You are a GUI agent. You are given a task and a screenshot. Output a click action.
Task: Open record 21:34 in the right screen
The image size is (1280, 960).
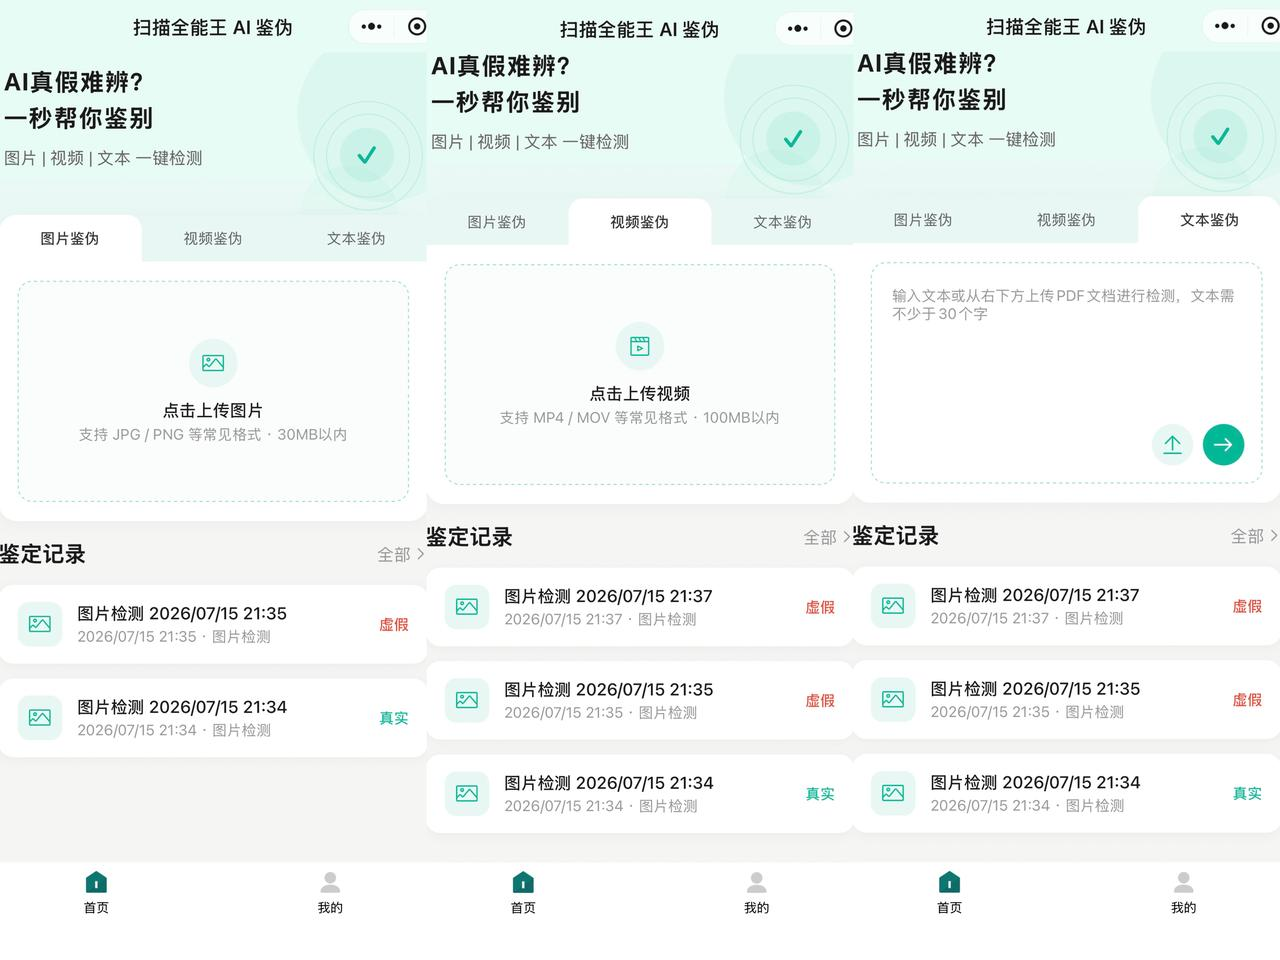(1066, 793)
